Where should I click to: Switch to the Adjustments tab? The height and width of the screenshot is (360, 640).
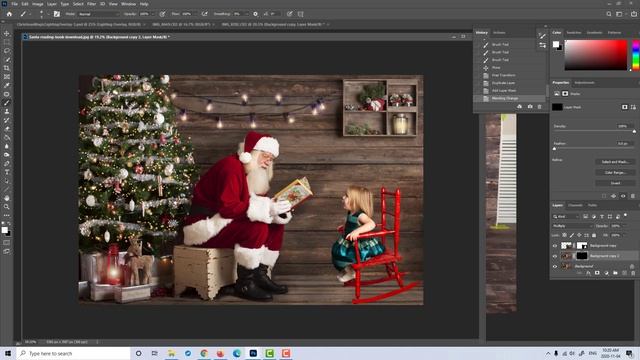(x=584, y=83)
